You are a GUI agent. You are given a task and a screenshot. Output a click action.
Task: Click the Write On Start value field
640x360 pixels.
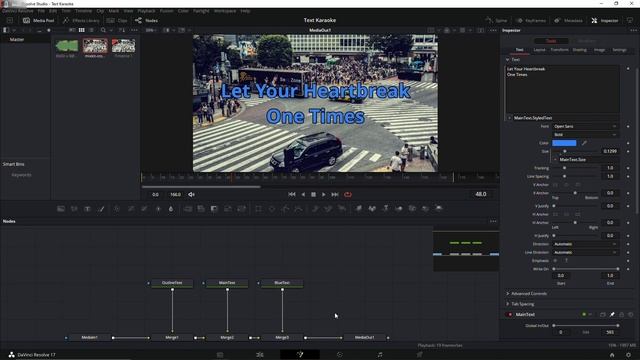[561, 276]
